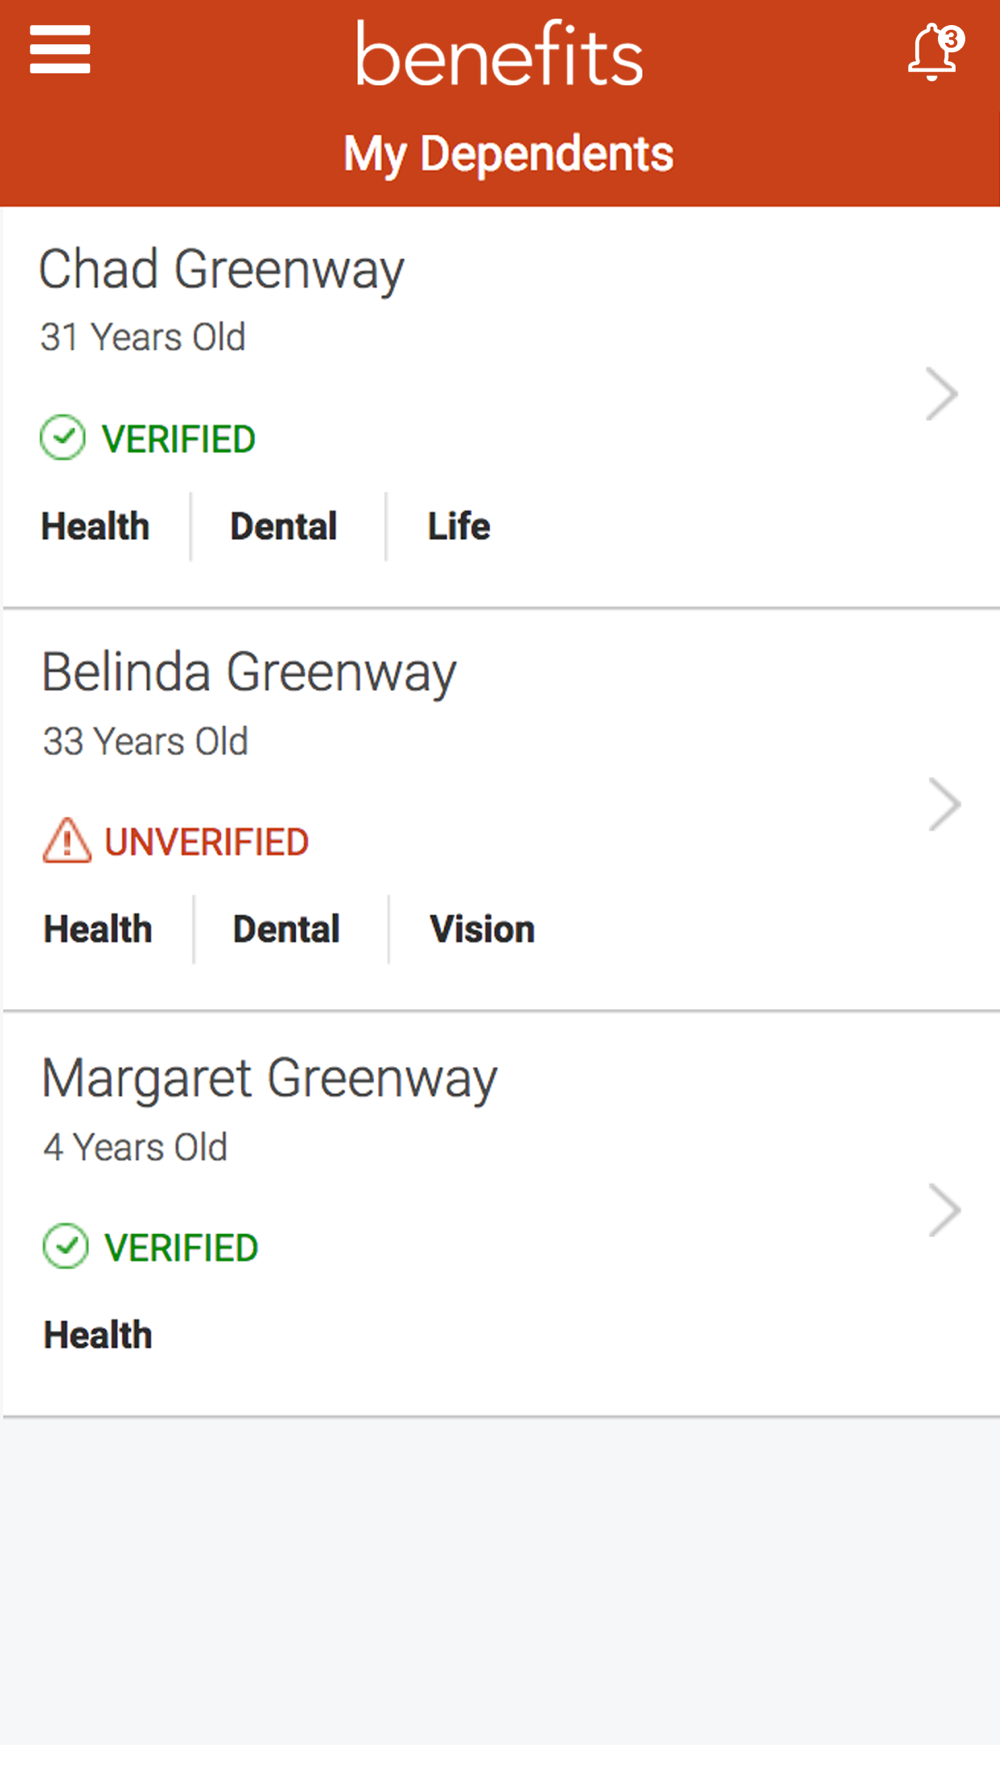Open notifications bell with 3 alerts
This screenshot has height=1778, width=1000.
point(933,52)
